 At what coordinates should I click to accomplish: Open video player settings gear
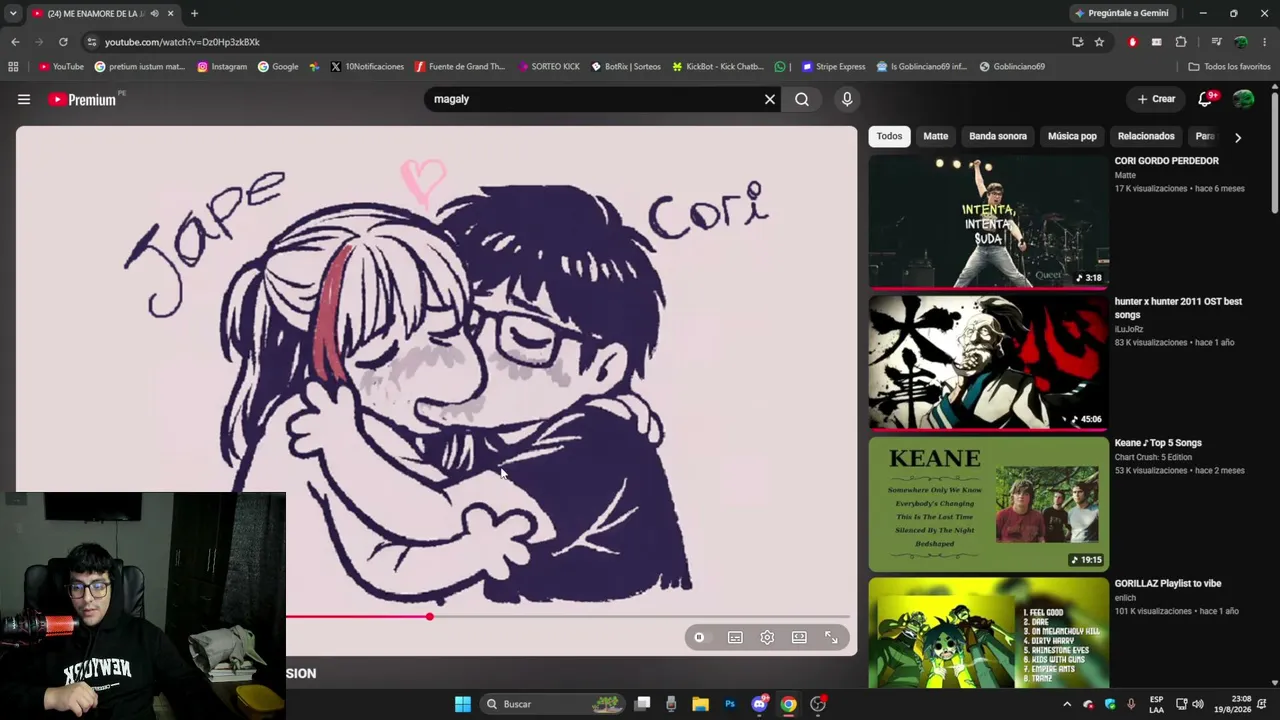[767, 638]
